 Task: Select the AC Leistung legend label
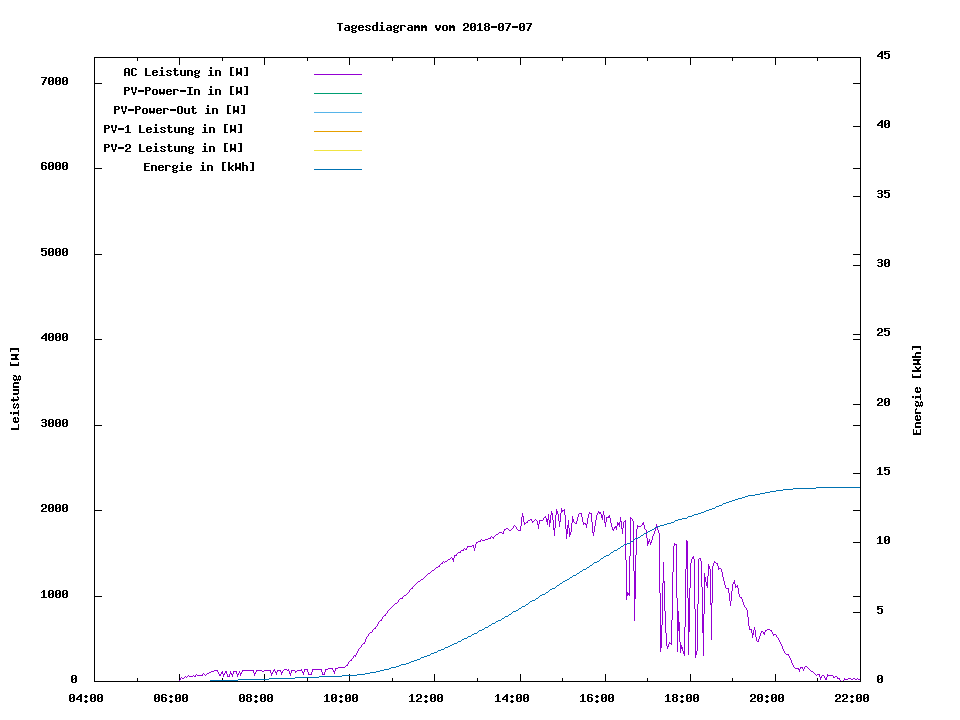coord(186,72)
